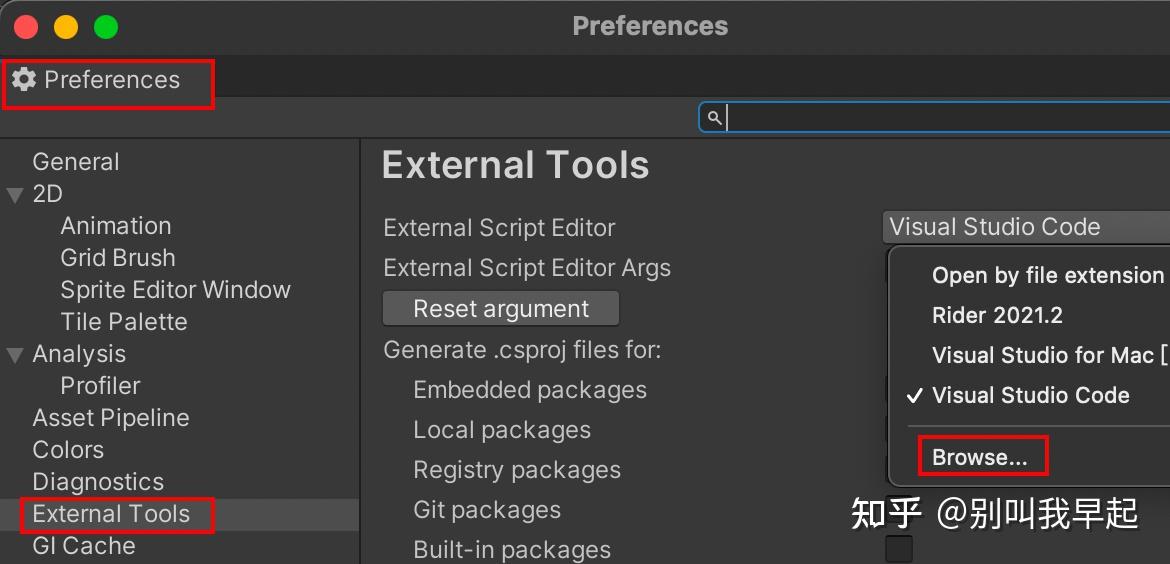Select Sprite Editor Window in sidebar
1170x564 pixels.
click(175, 290)
